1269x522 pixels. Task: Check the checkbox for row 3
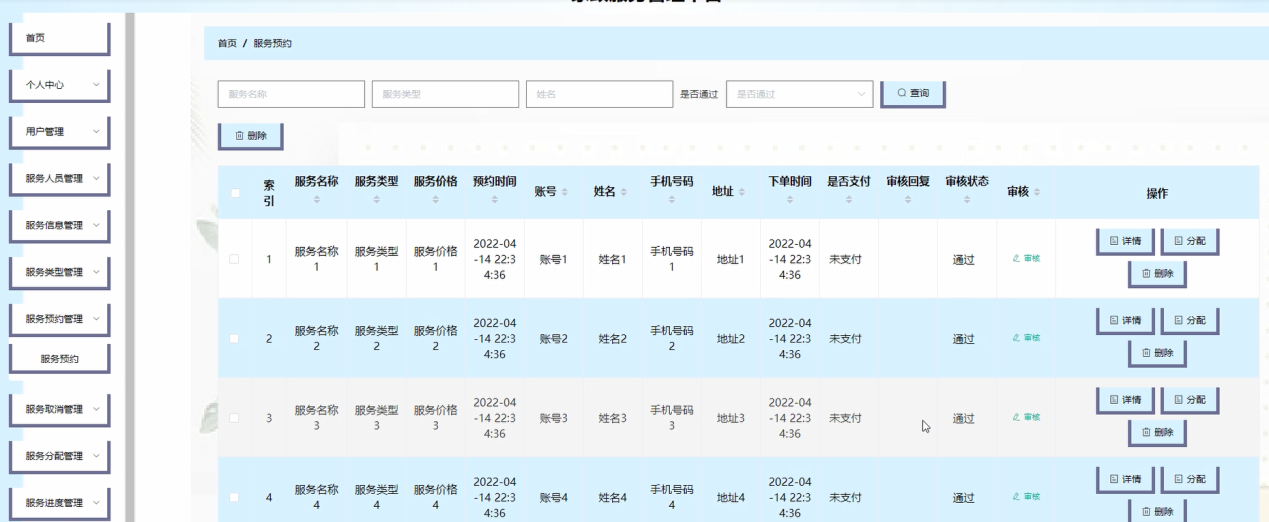point(234,418)
